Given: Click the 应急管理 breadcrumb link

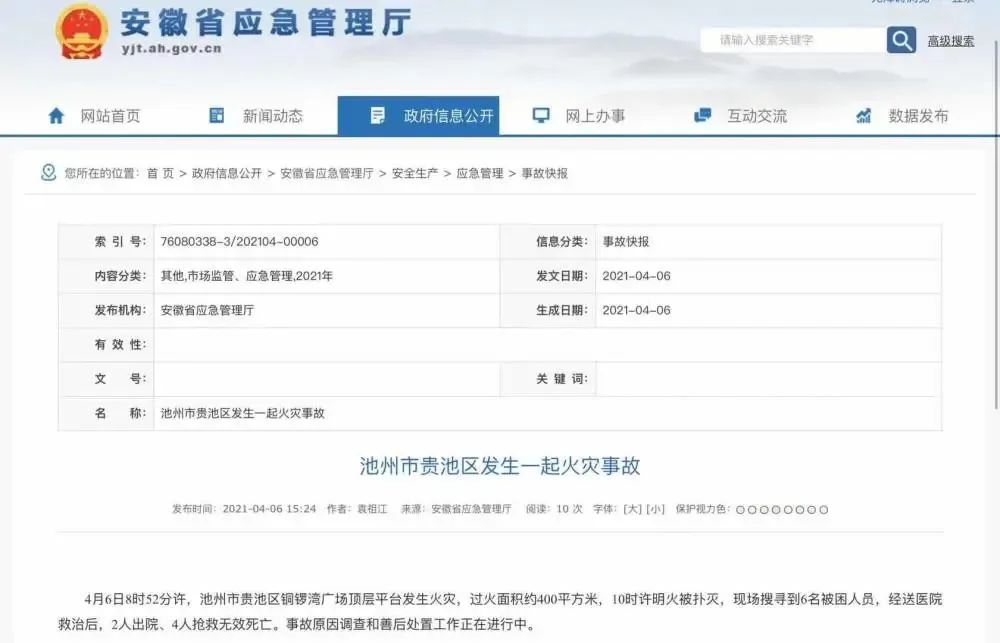Looking at the screenshot, I should pos(480,174).
